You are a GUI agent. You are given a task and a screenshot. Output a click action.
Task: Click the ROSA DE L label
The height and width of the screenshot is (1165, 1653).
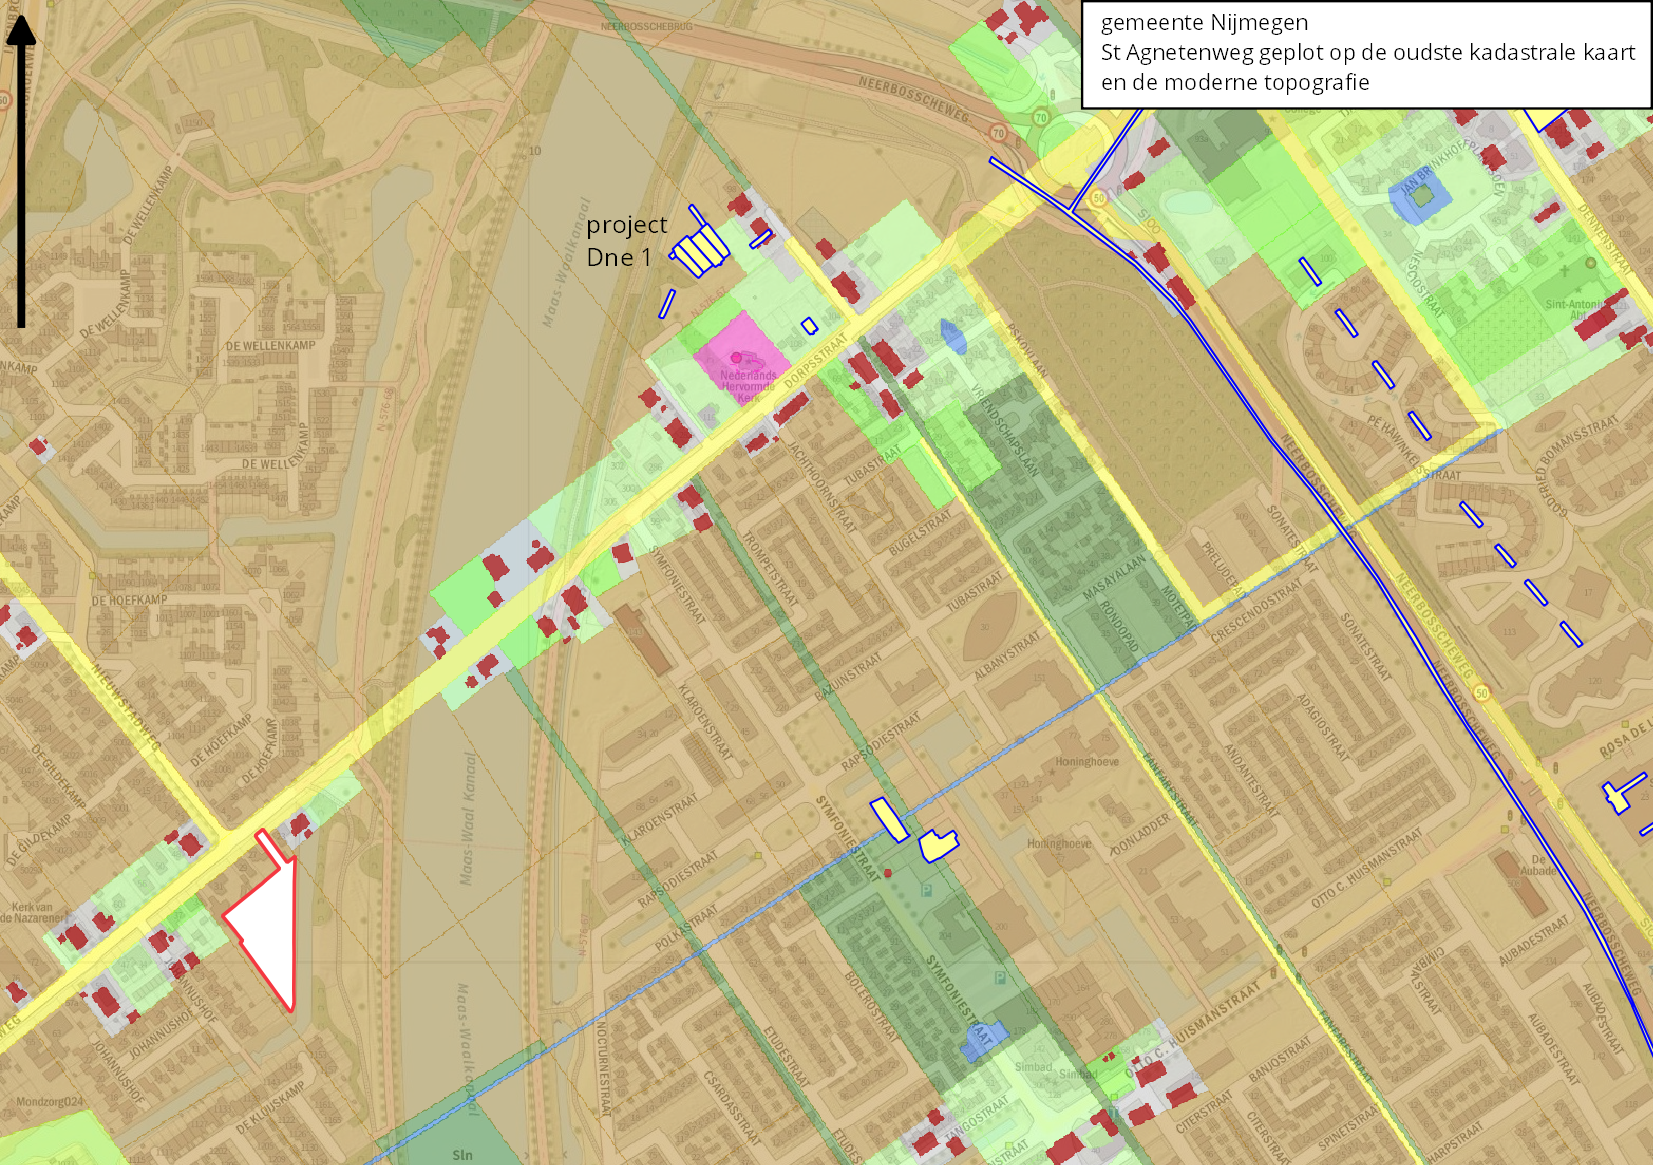[1625, 738]
